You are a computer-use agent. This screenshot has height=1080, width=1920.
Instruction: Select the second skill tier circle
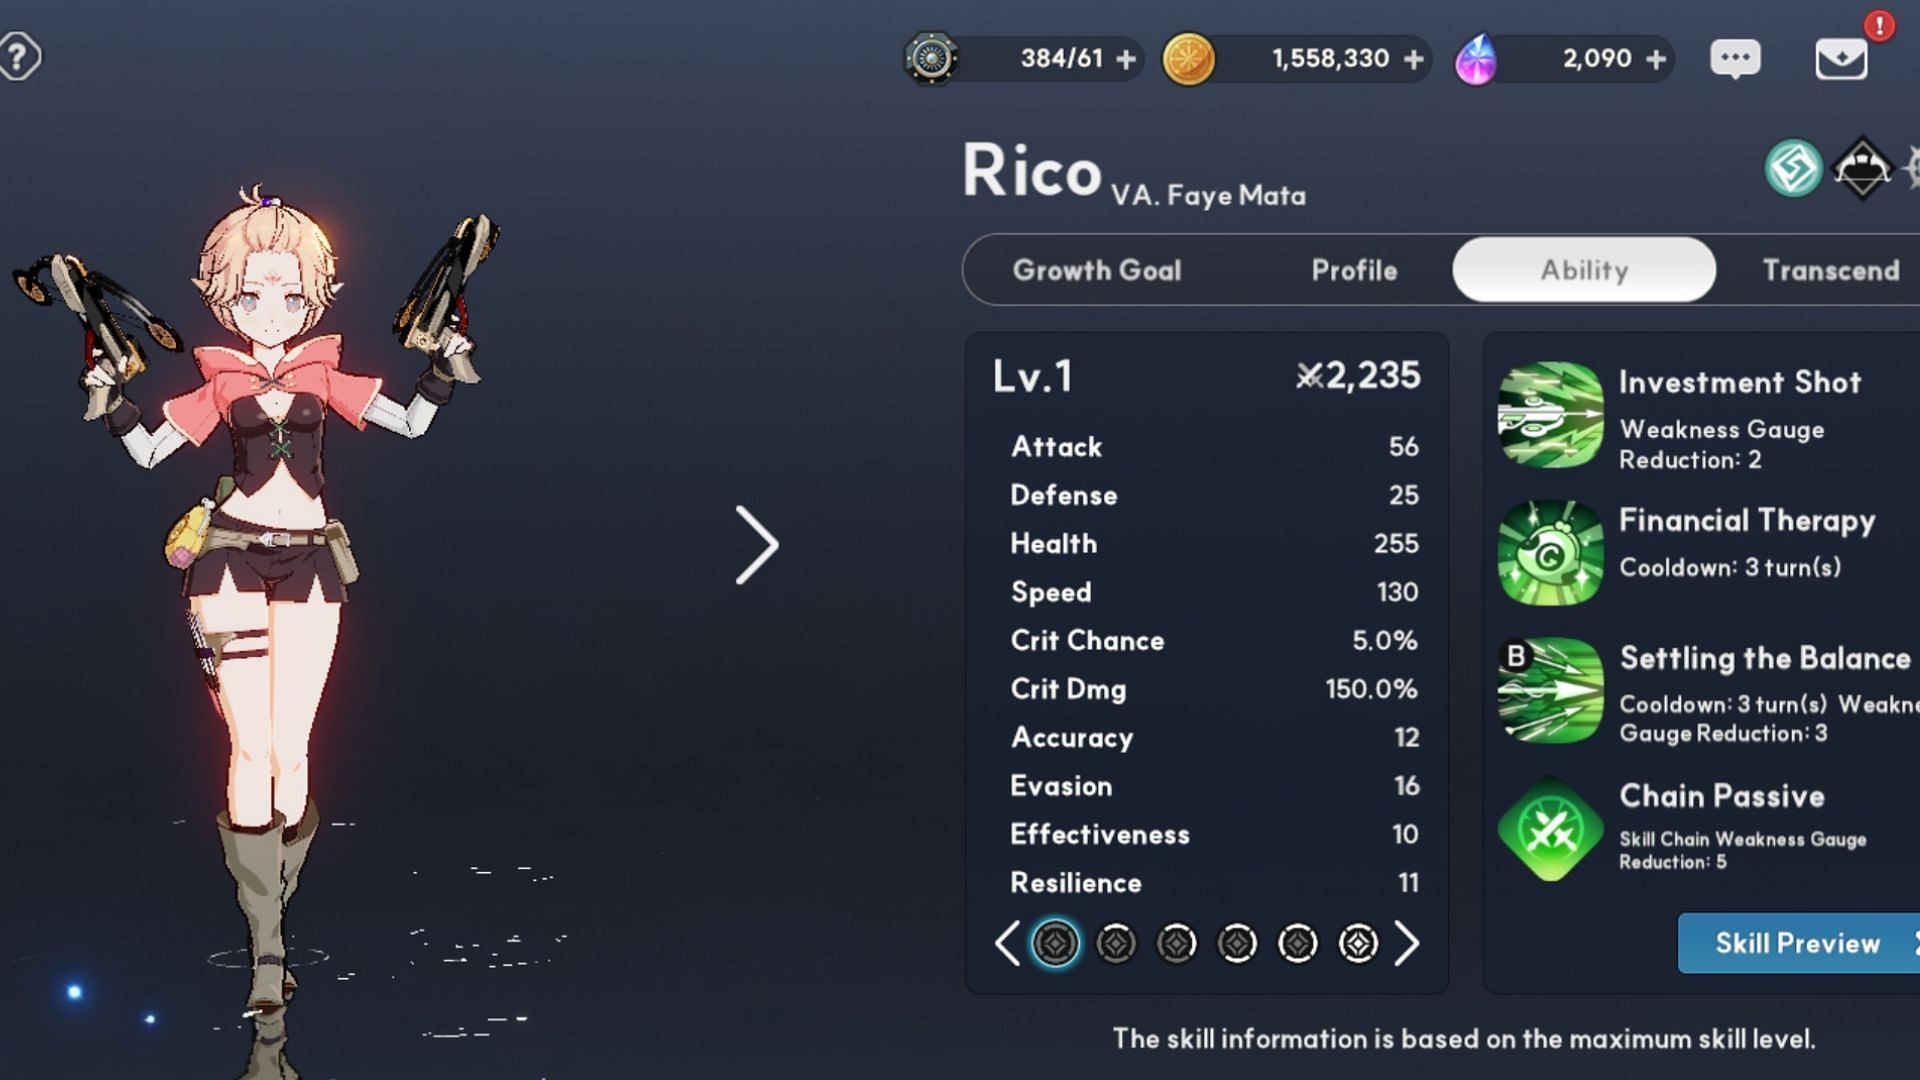coord(1116,943)
